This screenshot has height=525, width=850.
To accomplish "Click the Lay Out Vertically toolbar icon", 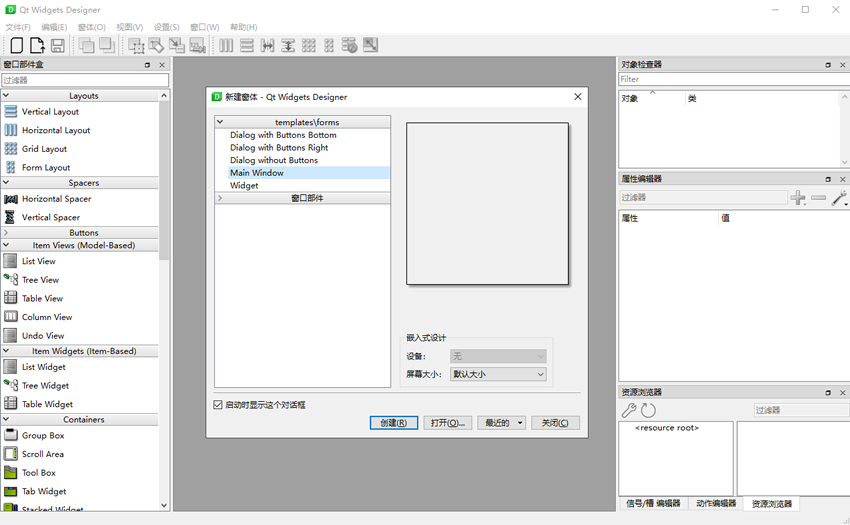I will (247, 46).
